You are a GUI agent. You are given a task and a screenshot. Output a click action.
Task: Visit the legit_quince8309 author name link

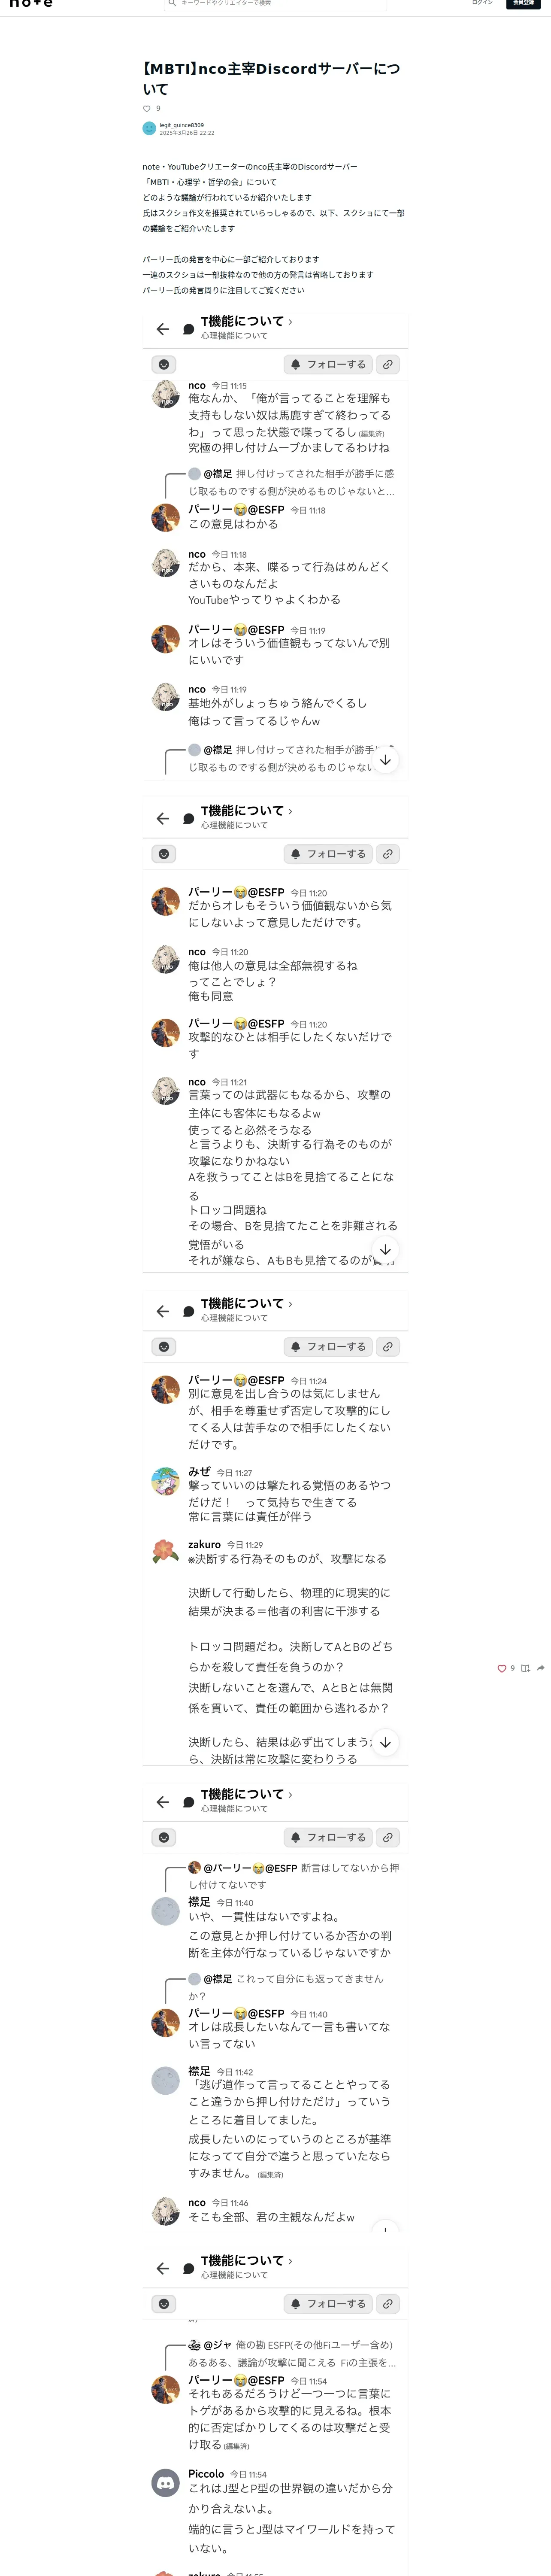click(x=182, y=125)
